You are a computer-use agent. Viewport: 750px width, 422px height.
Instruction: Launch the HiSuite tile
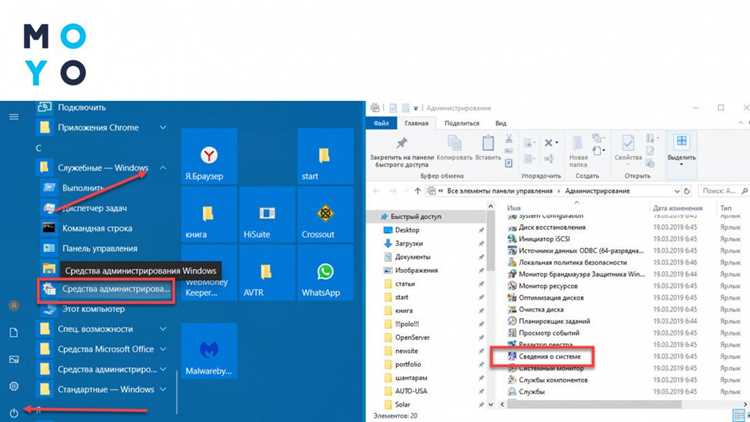point(267,215)
